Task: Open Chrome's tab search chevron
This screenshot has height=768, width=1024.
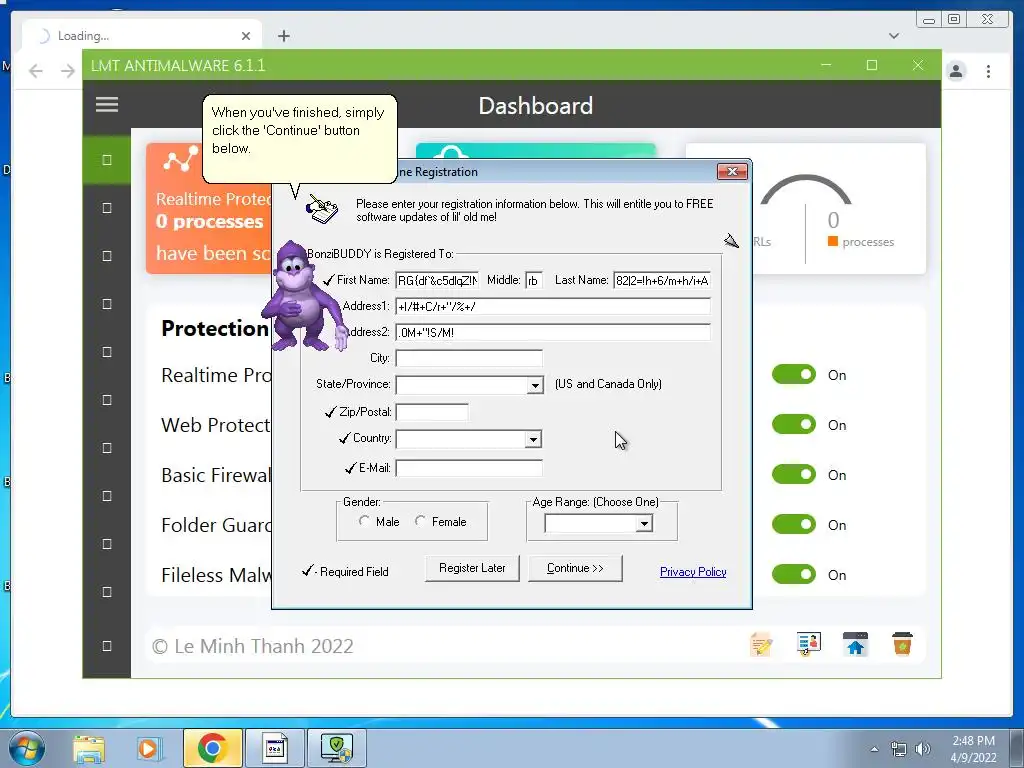Action: coord(894,36)
